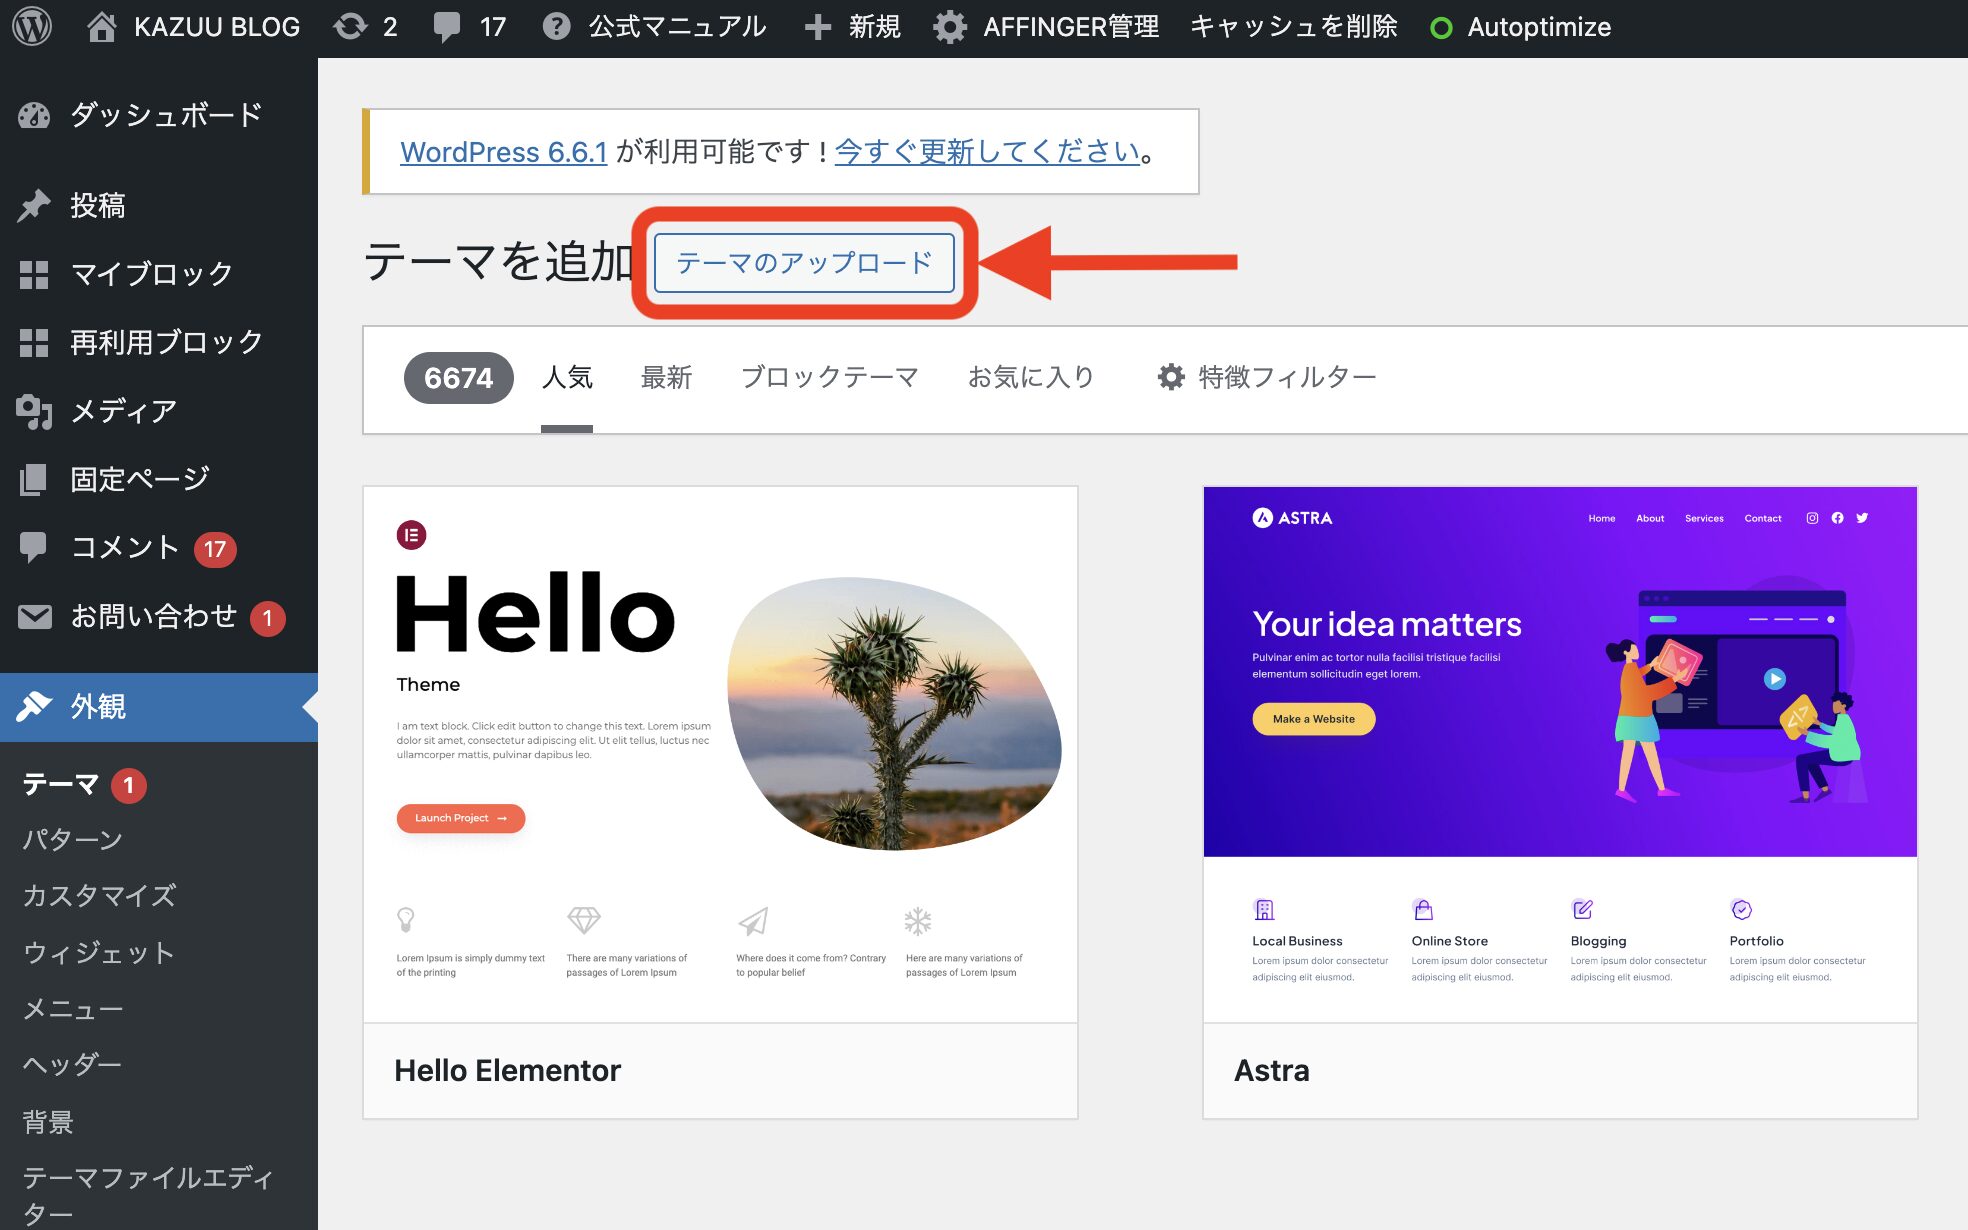
Task: Click the テーマのアップロード button
Action: click(803, 262)
